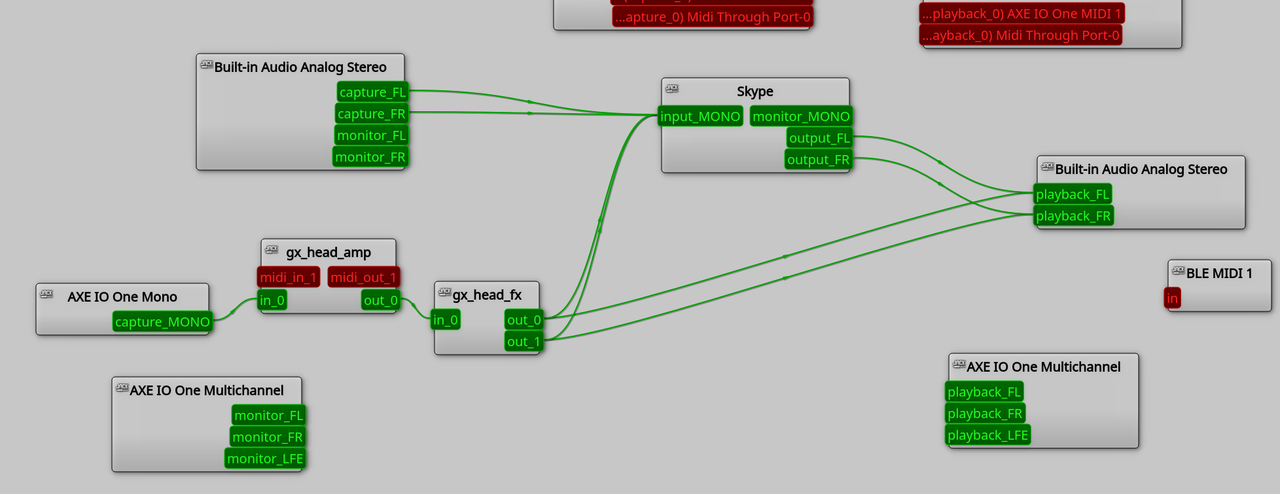Select the monitor_LFE port

tap(265, 458)
